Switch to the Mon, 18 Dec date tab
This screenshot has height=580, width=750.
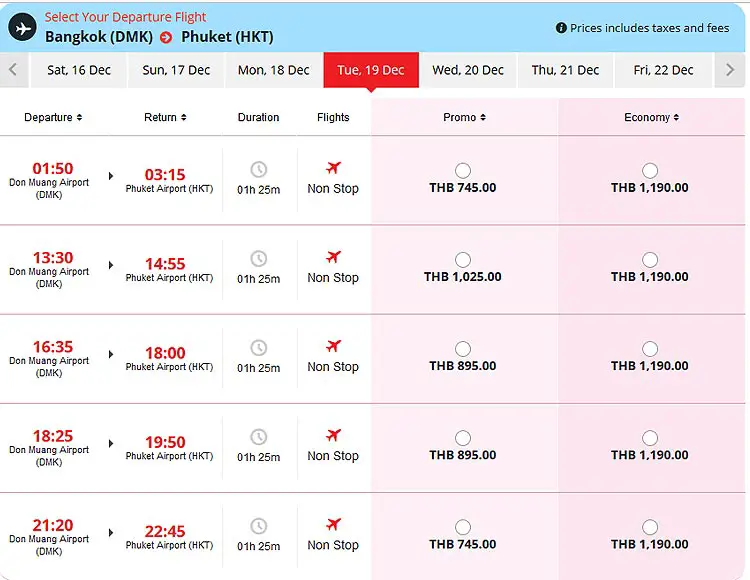(274, 70)
